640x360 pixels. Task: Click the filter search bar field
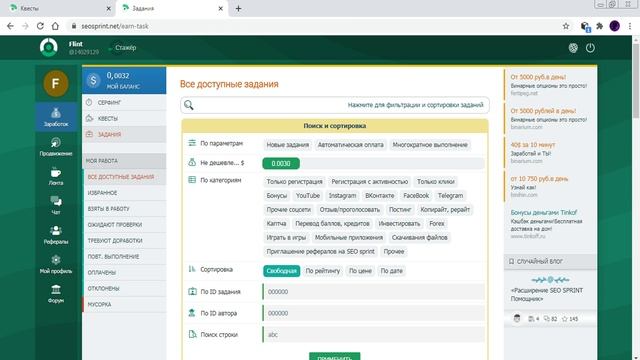click(335, 105)
